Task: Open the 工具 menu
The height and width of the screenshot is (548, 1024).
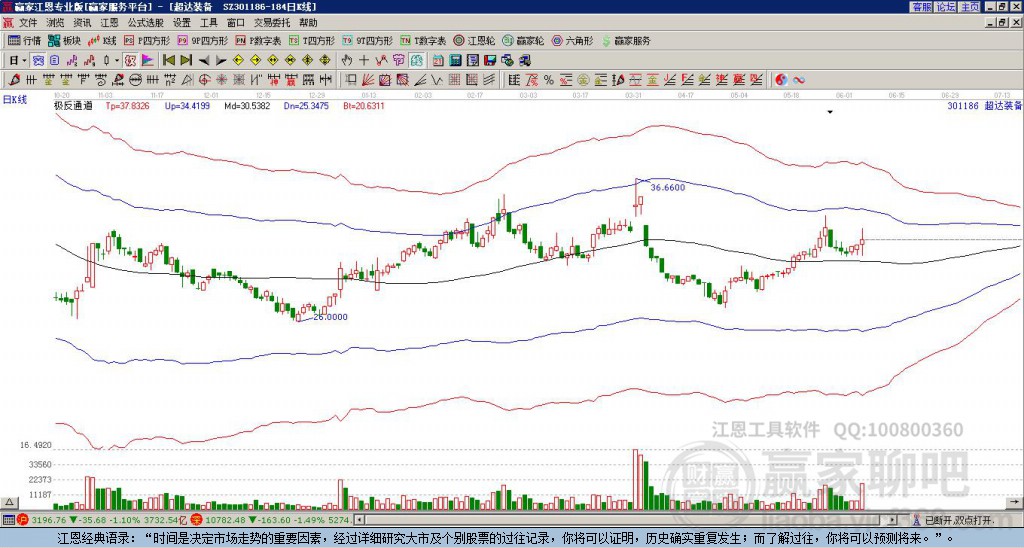Action: click(x=208, y=23)
